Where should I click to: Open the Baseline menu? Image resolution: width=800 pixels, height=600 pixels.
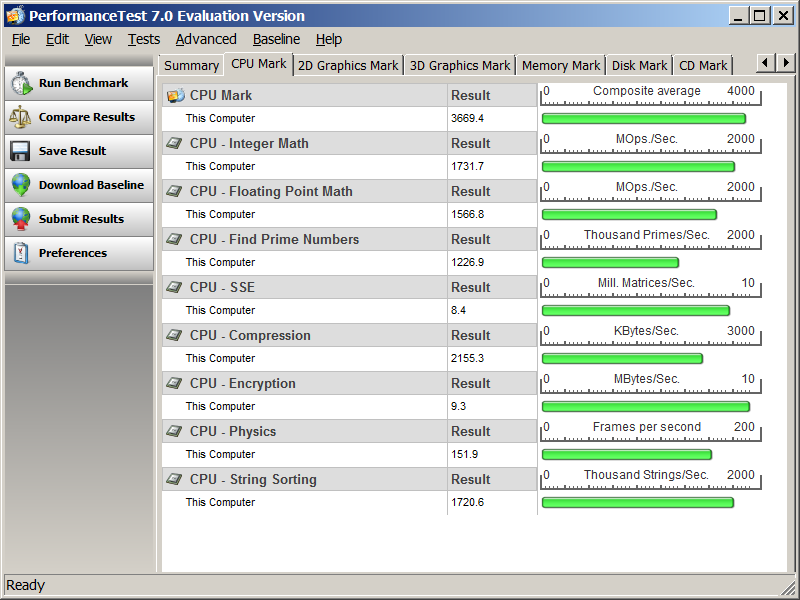point(276,39)
